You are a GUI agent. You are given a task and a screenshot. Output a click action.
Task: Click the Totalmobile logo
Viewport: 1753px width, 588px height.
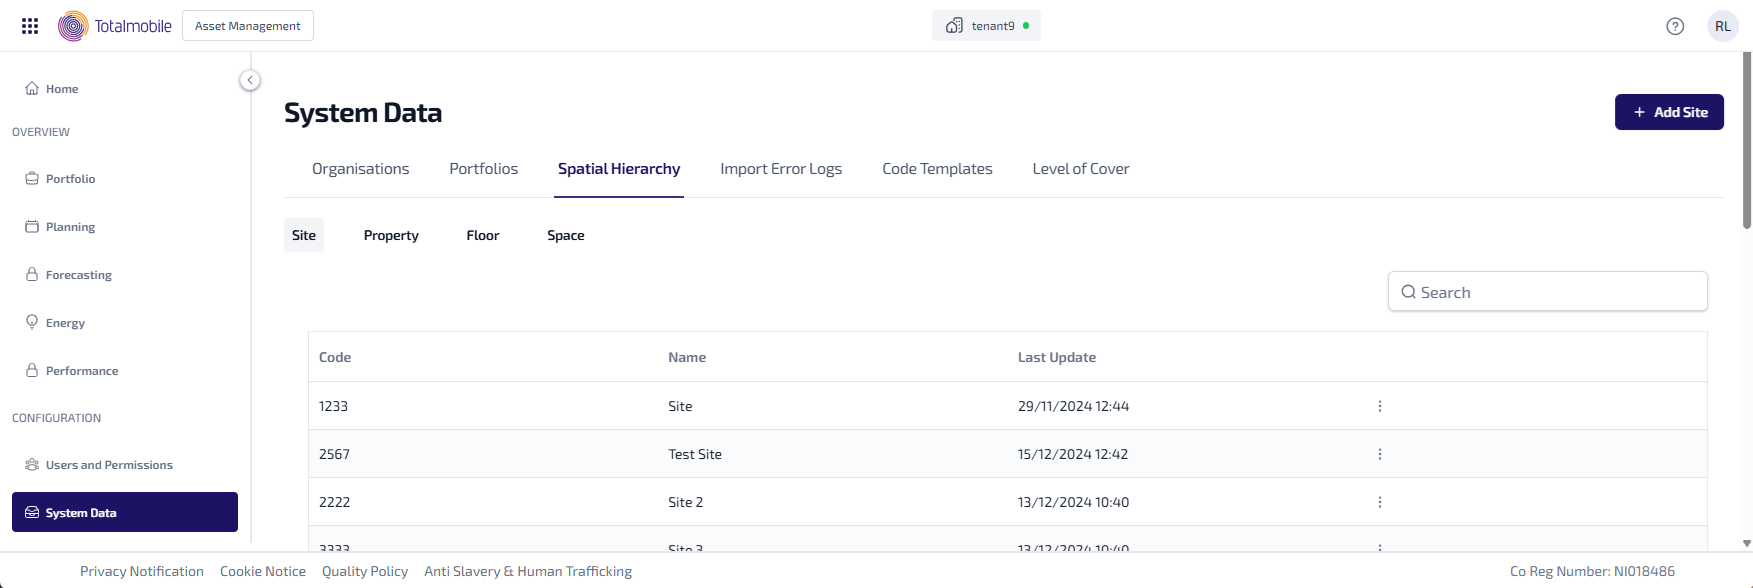[115, 26]
